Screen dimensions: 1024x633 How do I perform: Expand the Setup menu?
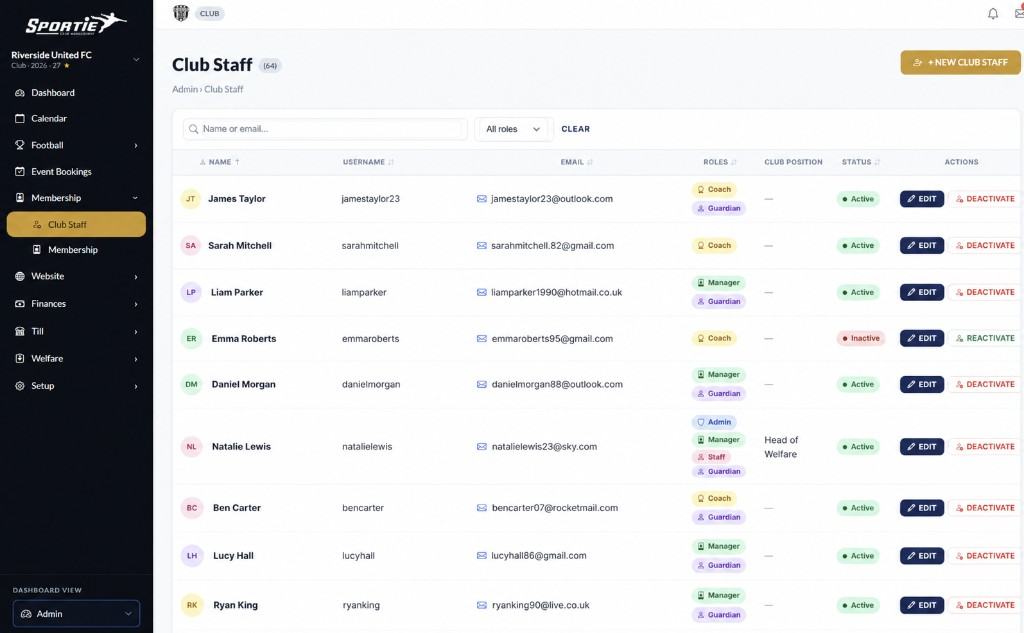pyautogui.click(x=136, y=387)
